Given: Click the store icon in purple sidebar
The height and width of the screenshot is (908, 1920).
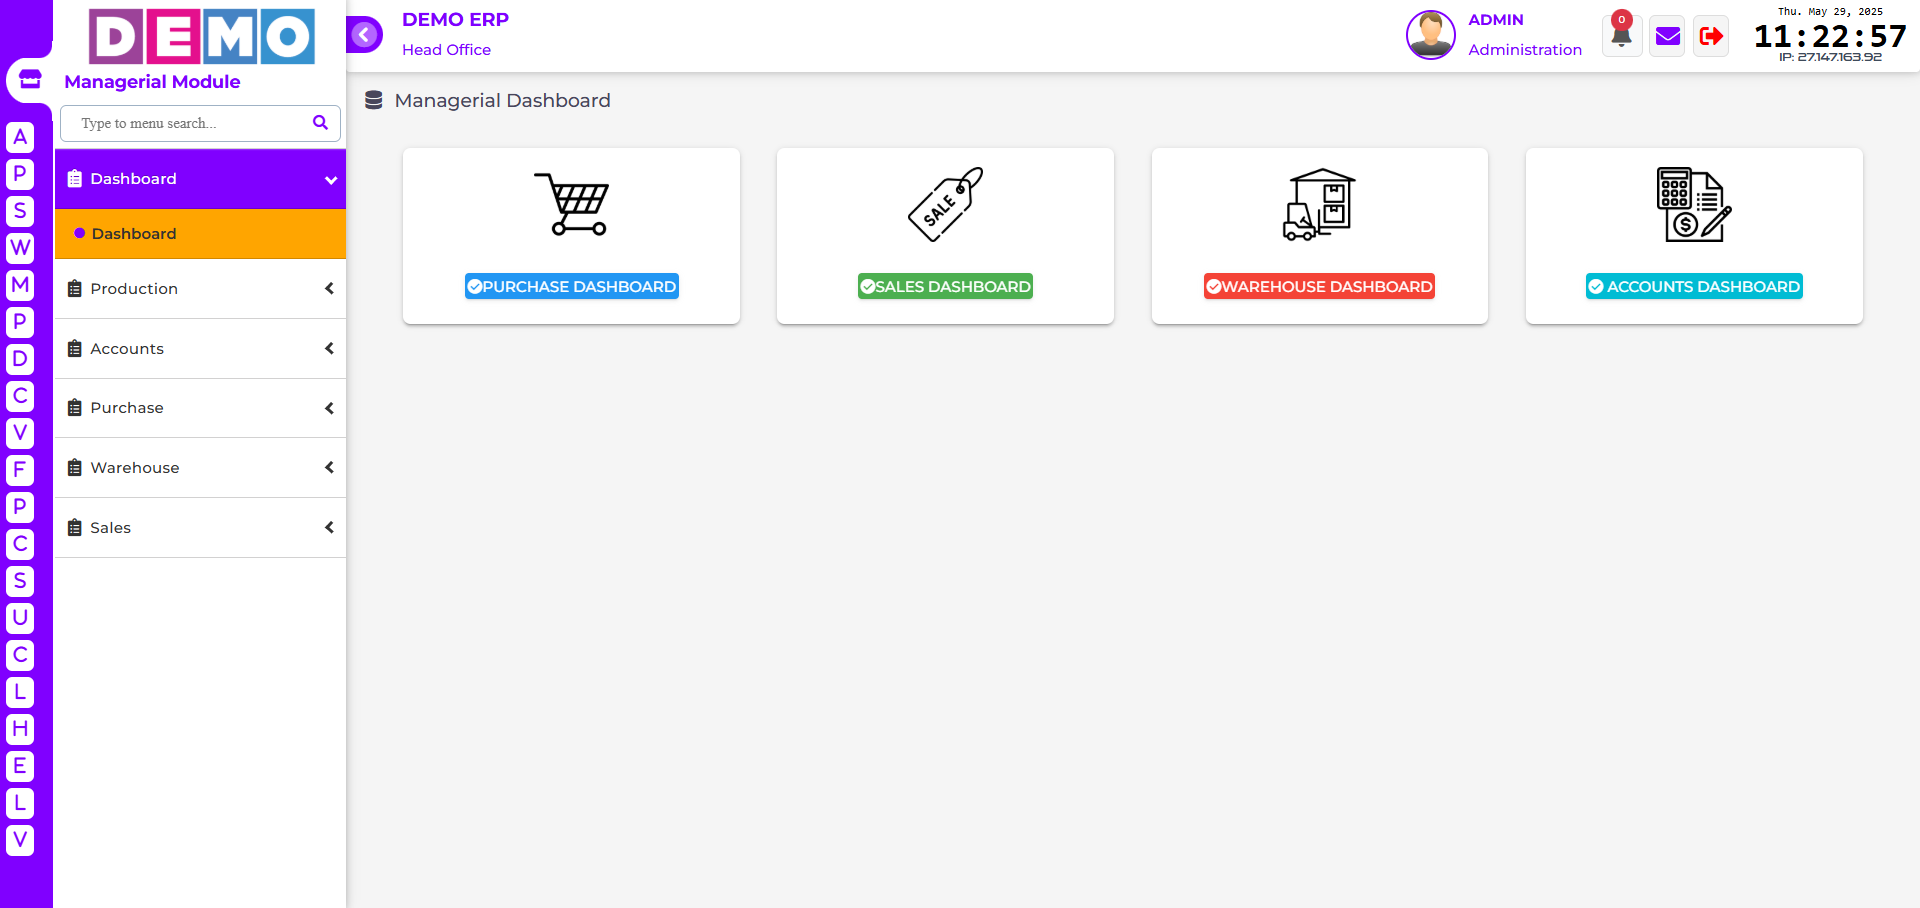Looking at the screenshot, I should [30, 80].
